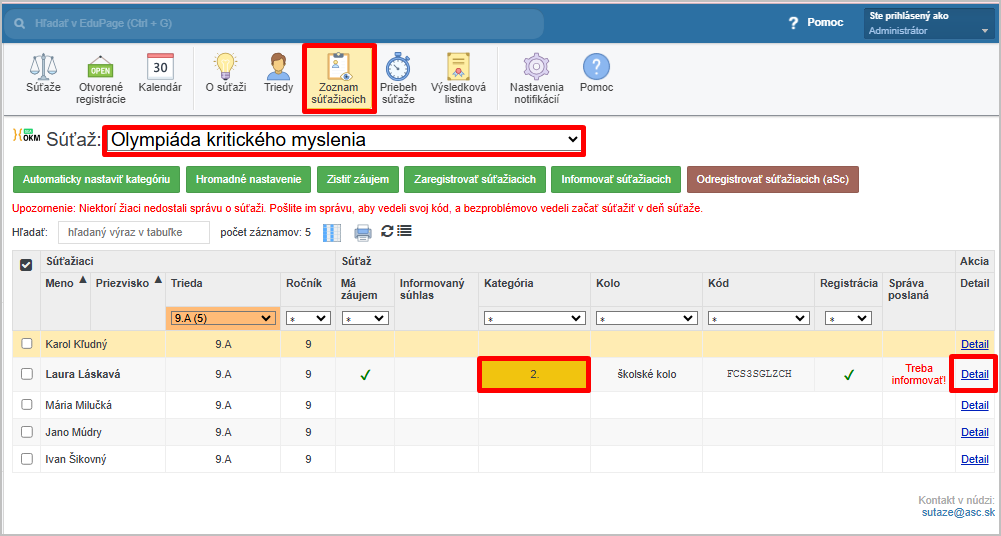This screenshot has height=536, width=1001.
Task: Focus the table search input field
Action: [134, 232]
